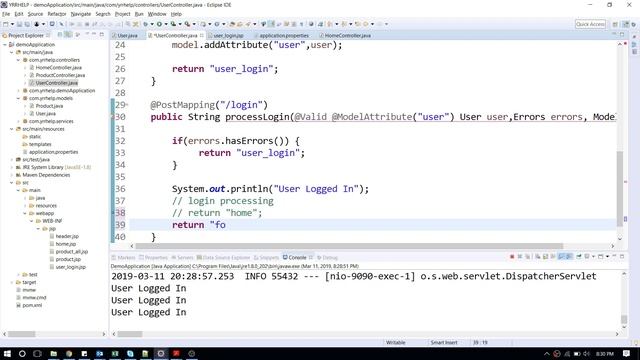Open the Window menu
This screenshot has height=360, width=640.
(x=157, y=14)
